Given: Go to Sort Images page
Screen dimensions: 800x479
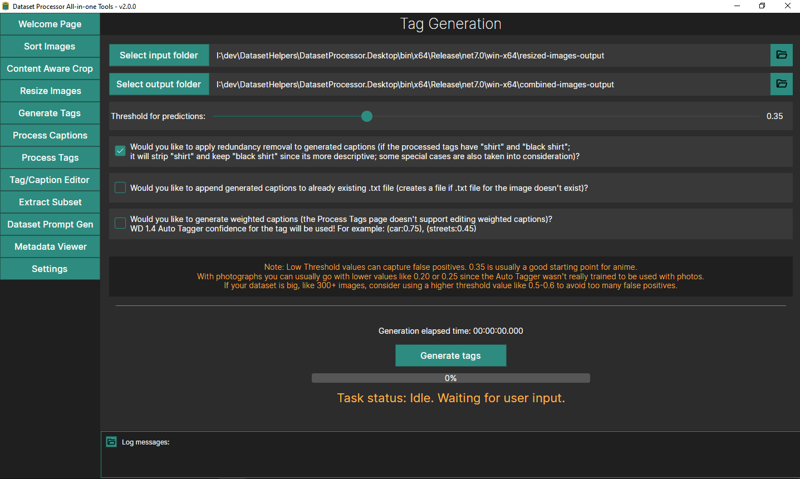Looking at the screenshot, I should 50,46.
